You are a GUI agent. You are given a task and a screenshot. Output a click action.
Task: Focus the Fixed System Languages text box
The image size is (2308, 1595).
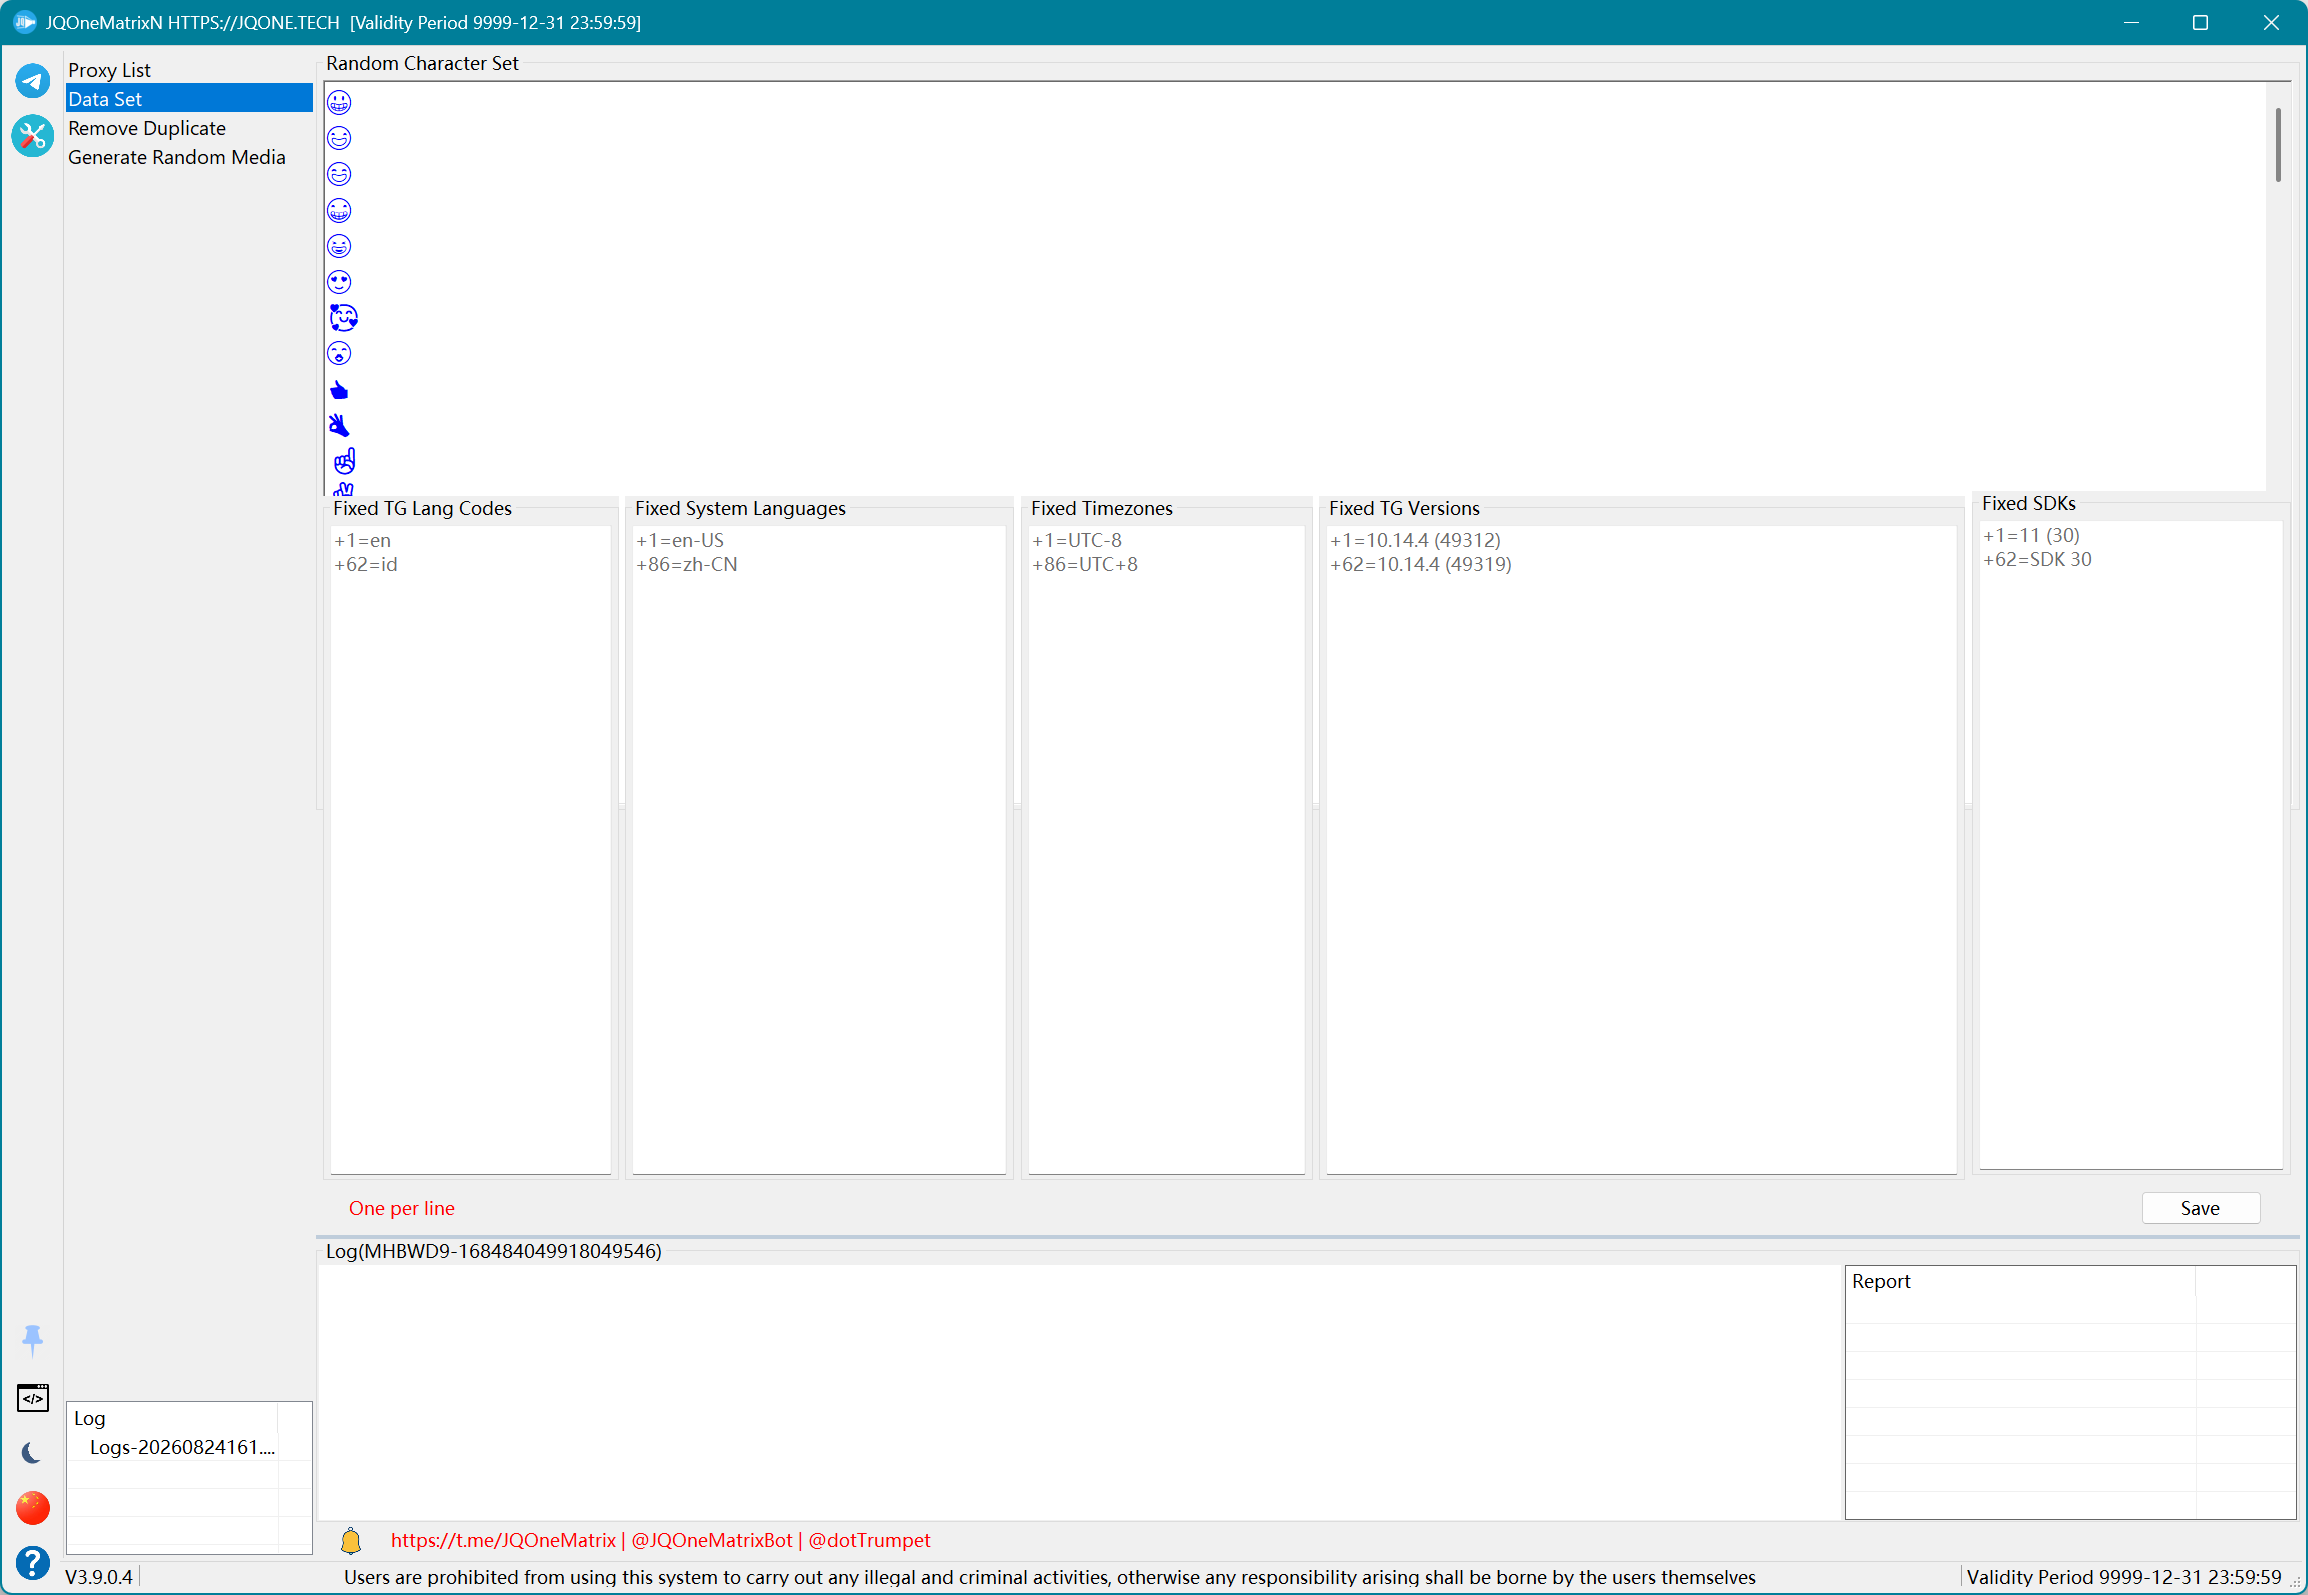[819, 849]
